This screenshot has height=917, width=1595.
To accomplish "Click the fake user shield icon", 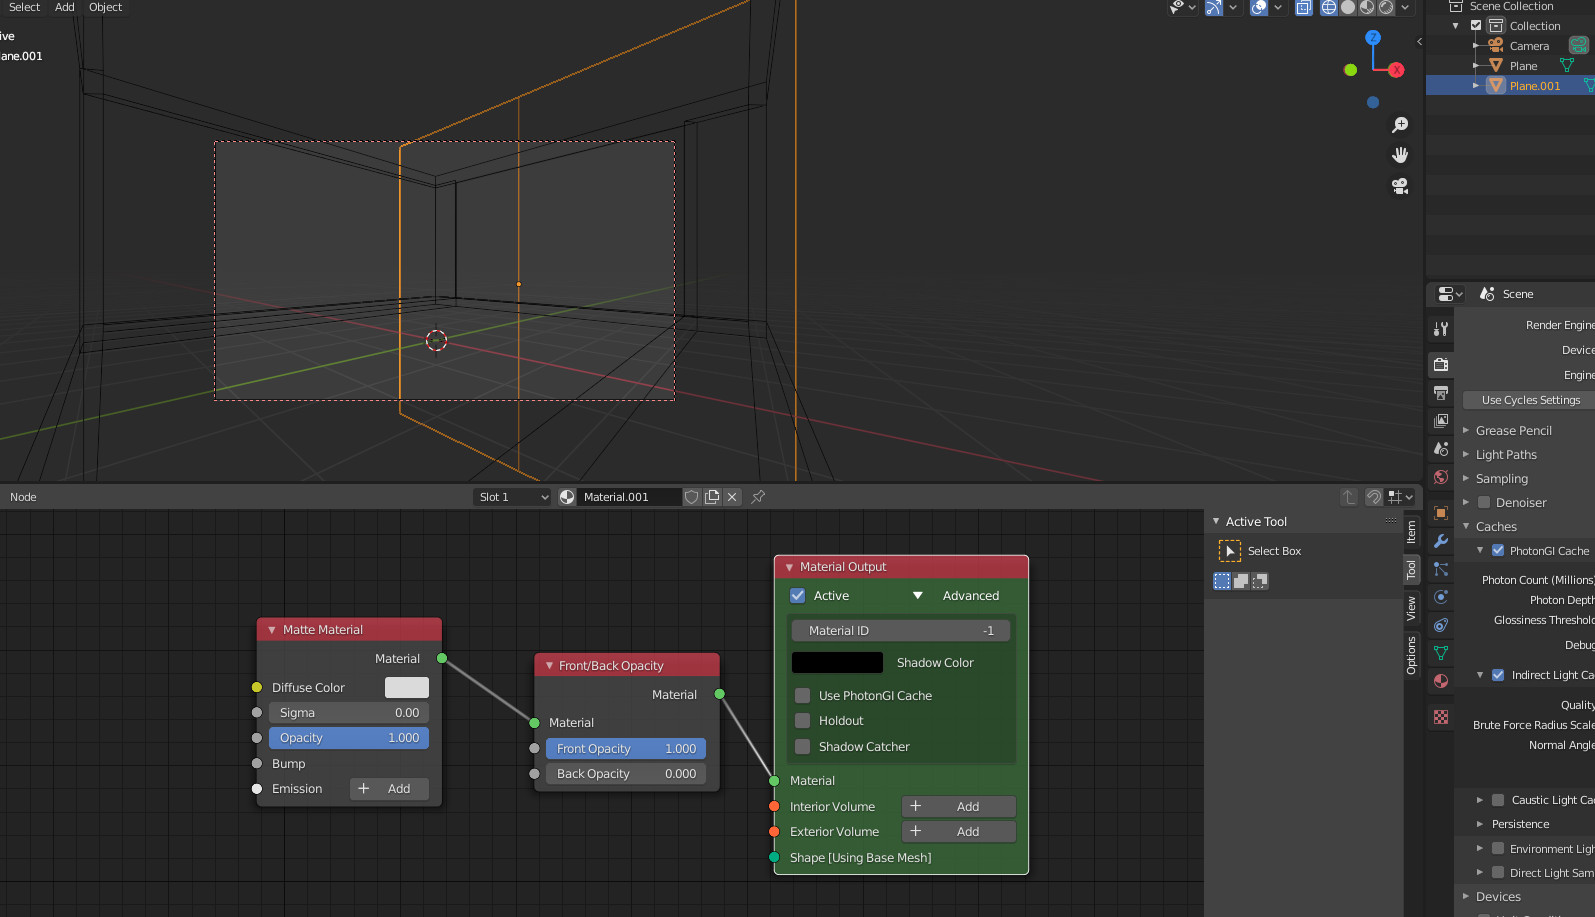I will click(691, 497).
